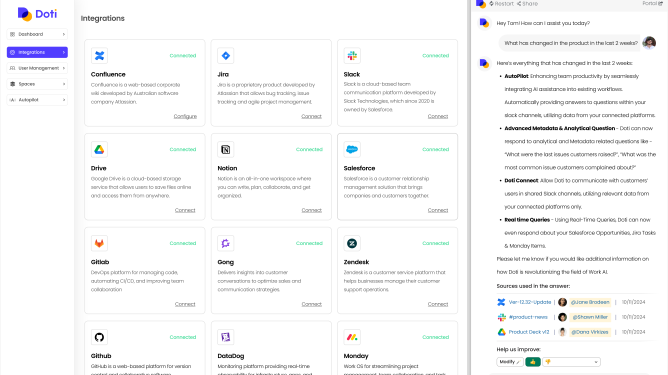
Task: Click the Jira integration icon
Action: pyautogui.click(x=226, y=55)
